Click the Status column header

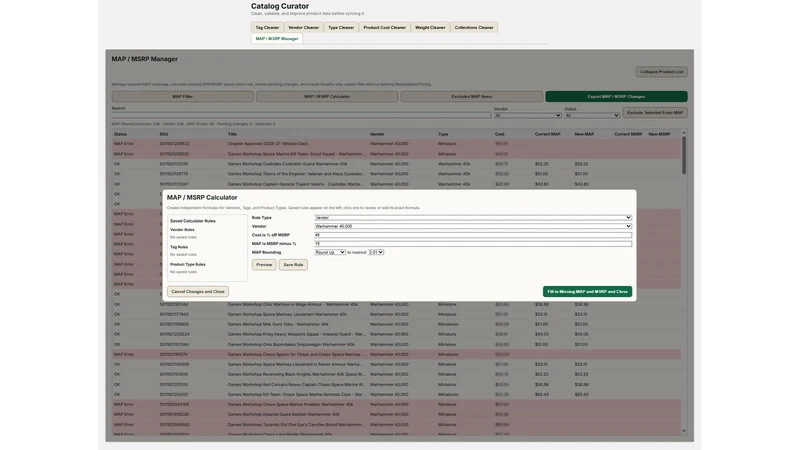(x=120, y=134)
